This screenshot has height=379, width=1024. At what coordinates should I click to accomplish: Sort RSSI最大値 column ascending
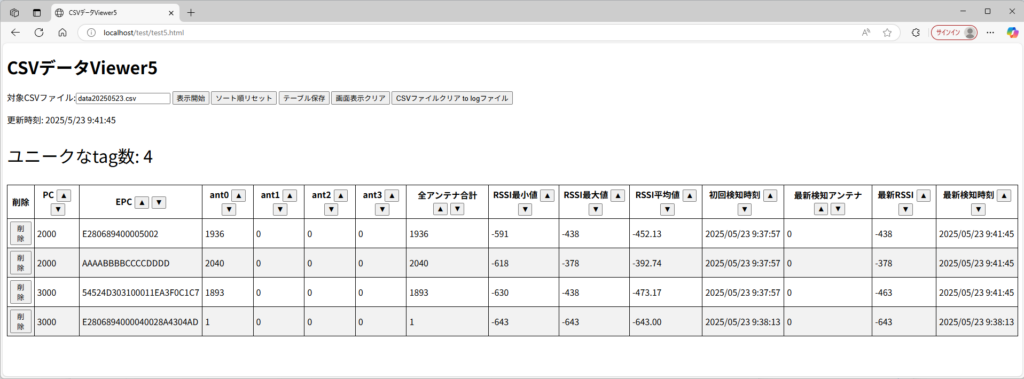(617, 195)
